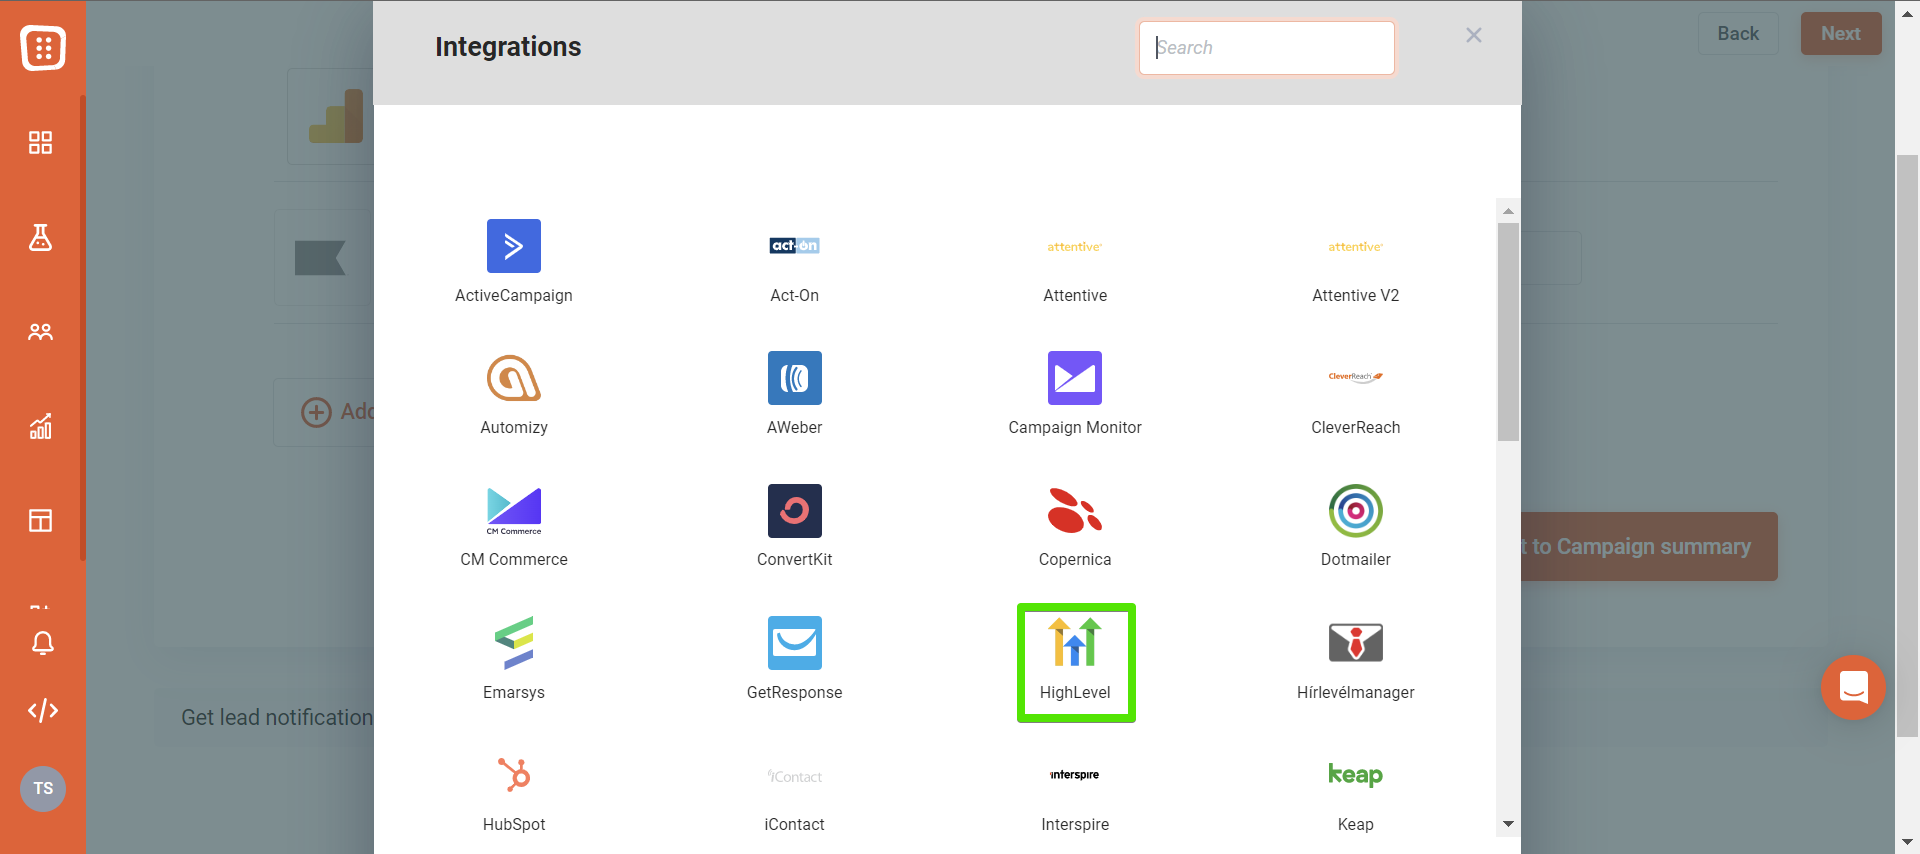Click the integrations list scroll down arrow
Screen dimensions: 1920x854
click(1508, 824)
